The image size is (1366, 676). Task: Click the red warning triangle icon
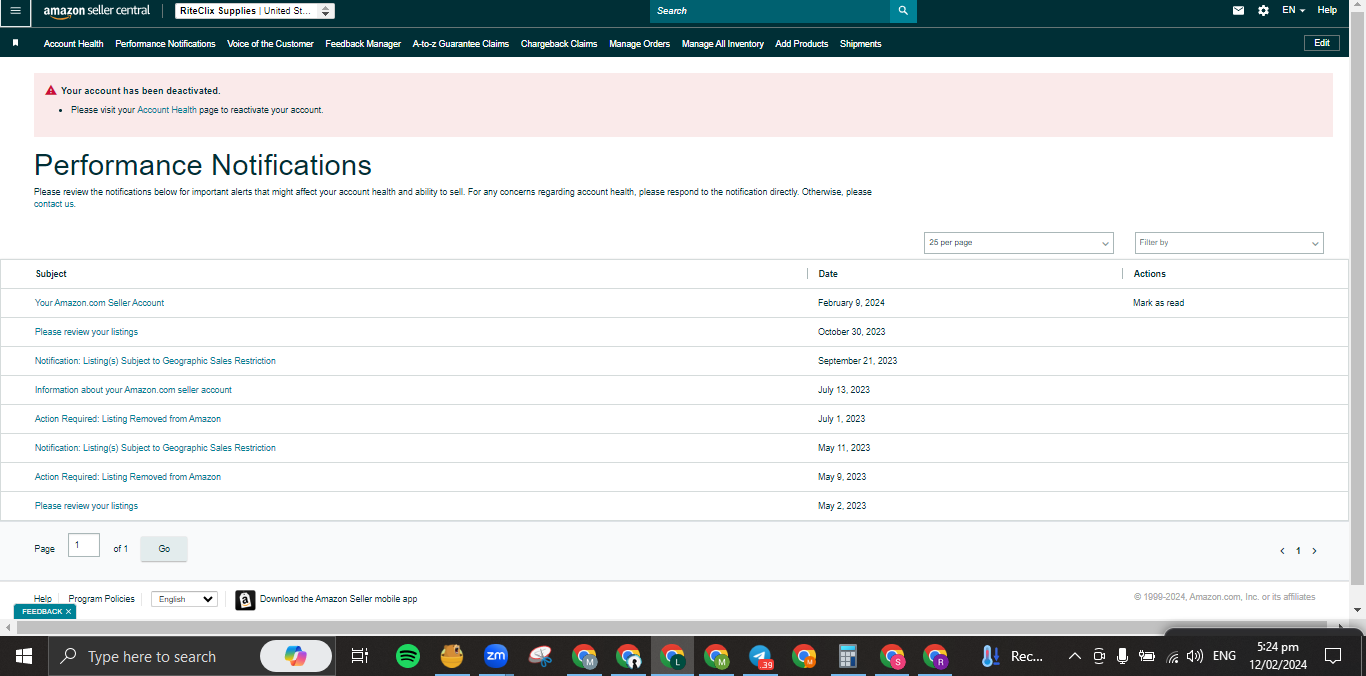click(x=51, y=90)
